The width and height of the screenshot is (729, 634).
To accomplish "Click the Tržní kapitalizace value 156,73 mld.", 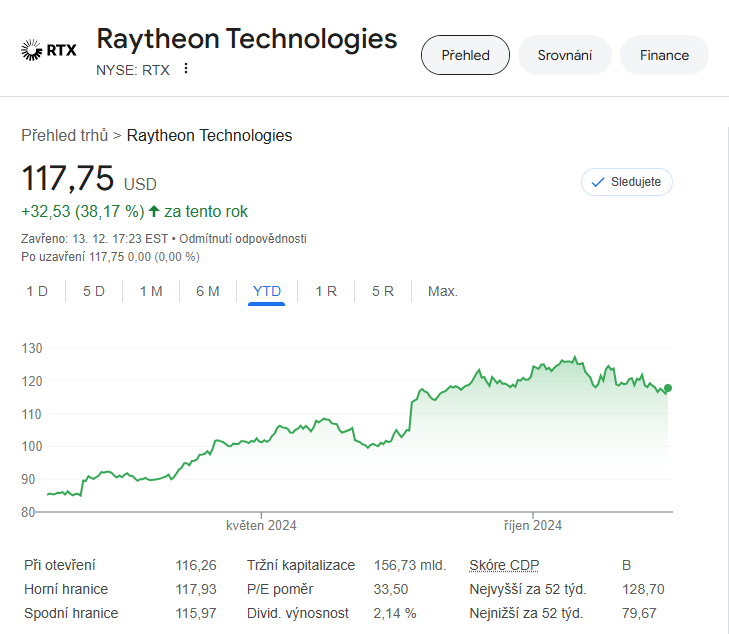I will (x=410, y=565).
